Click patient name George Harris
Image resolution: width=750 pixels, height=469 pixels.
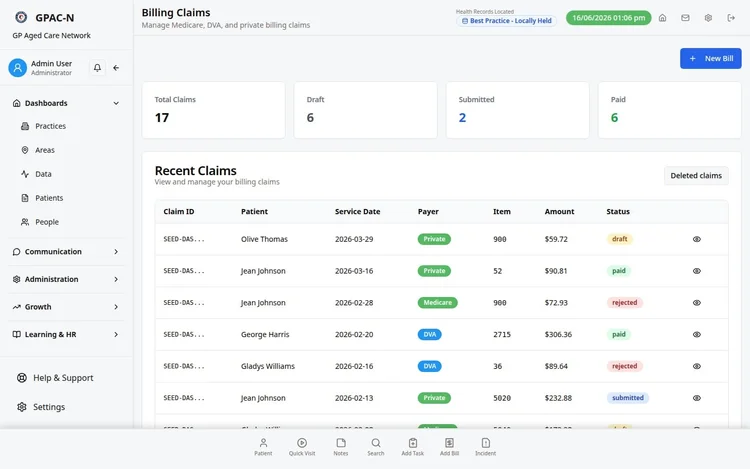coord(265,334)
